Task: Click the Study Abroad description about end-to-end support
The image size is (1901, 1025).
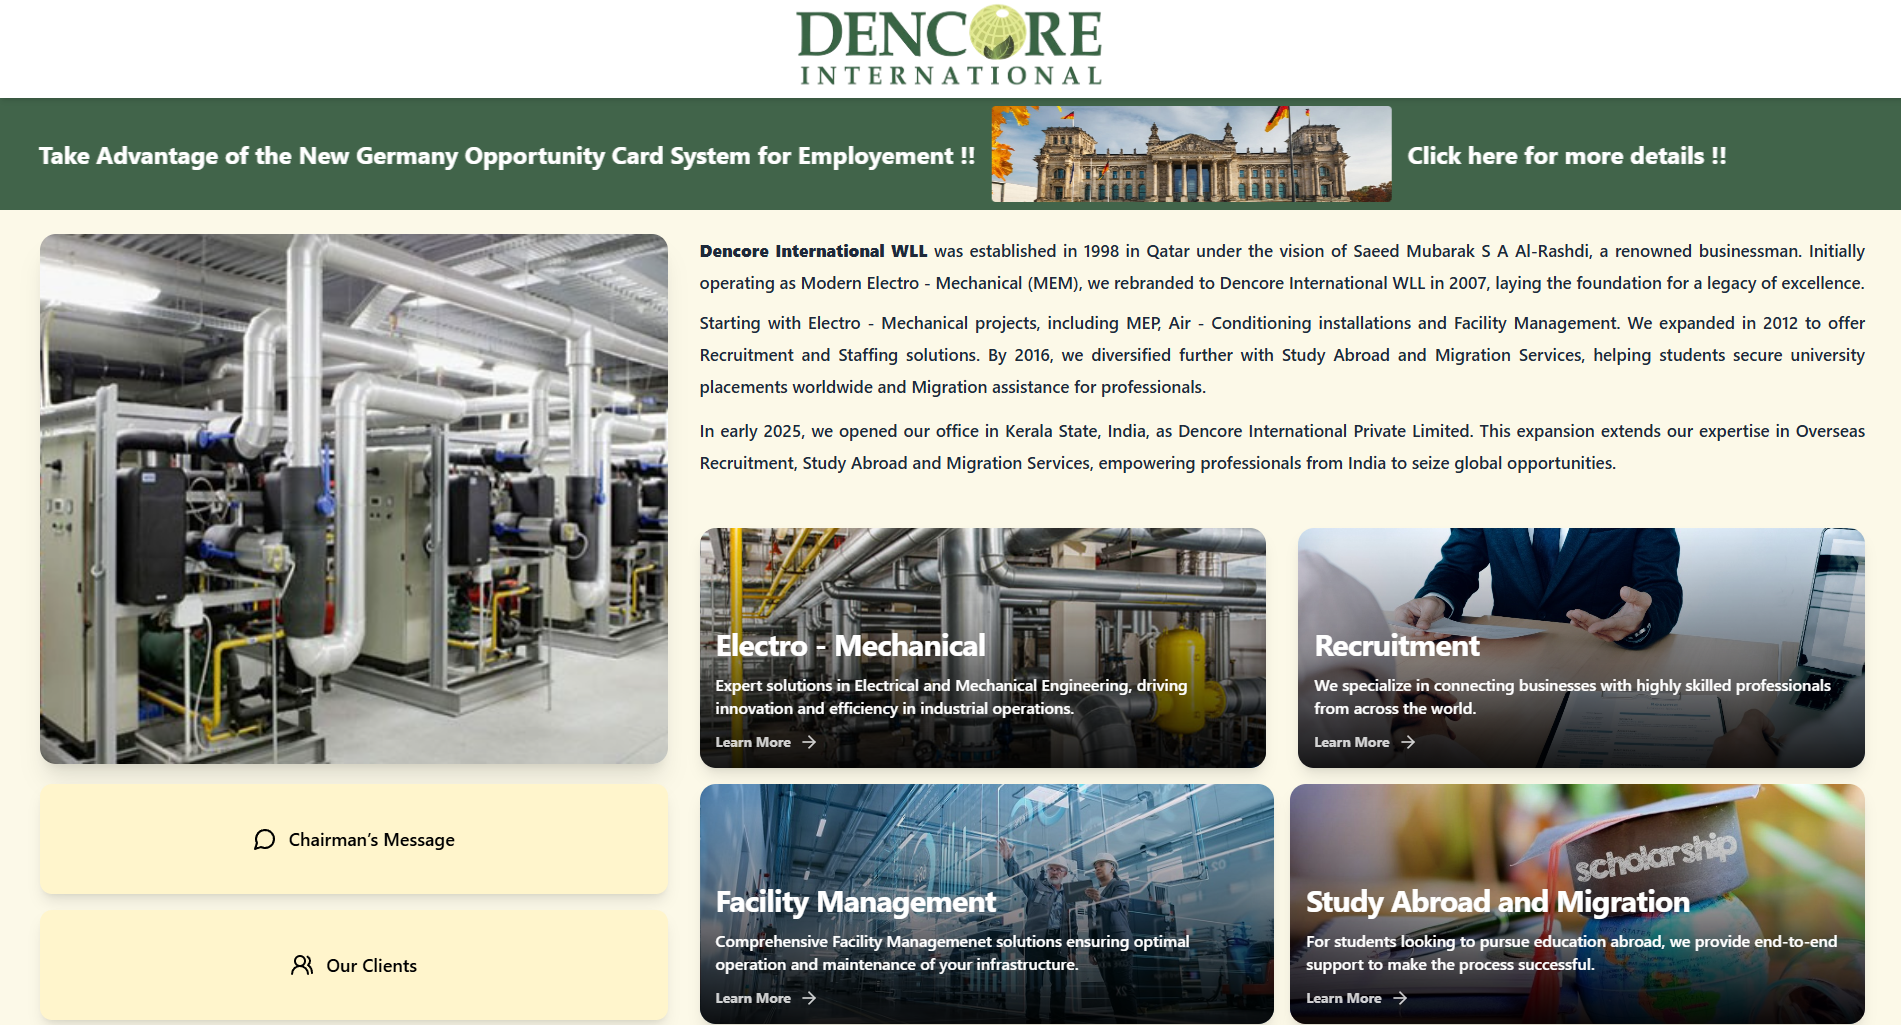Action: tap(1571, 953)
